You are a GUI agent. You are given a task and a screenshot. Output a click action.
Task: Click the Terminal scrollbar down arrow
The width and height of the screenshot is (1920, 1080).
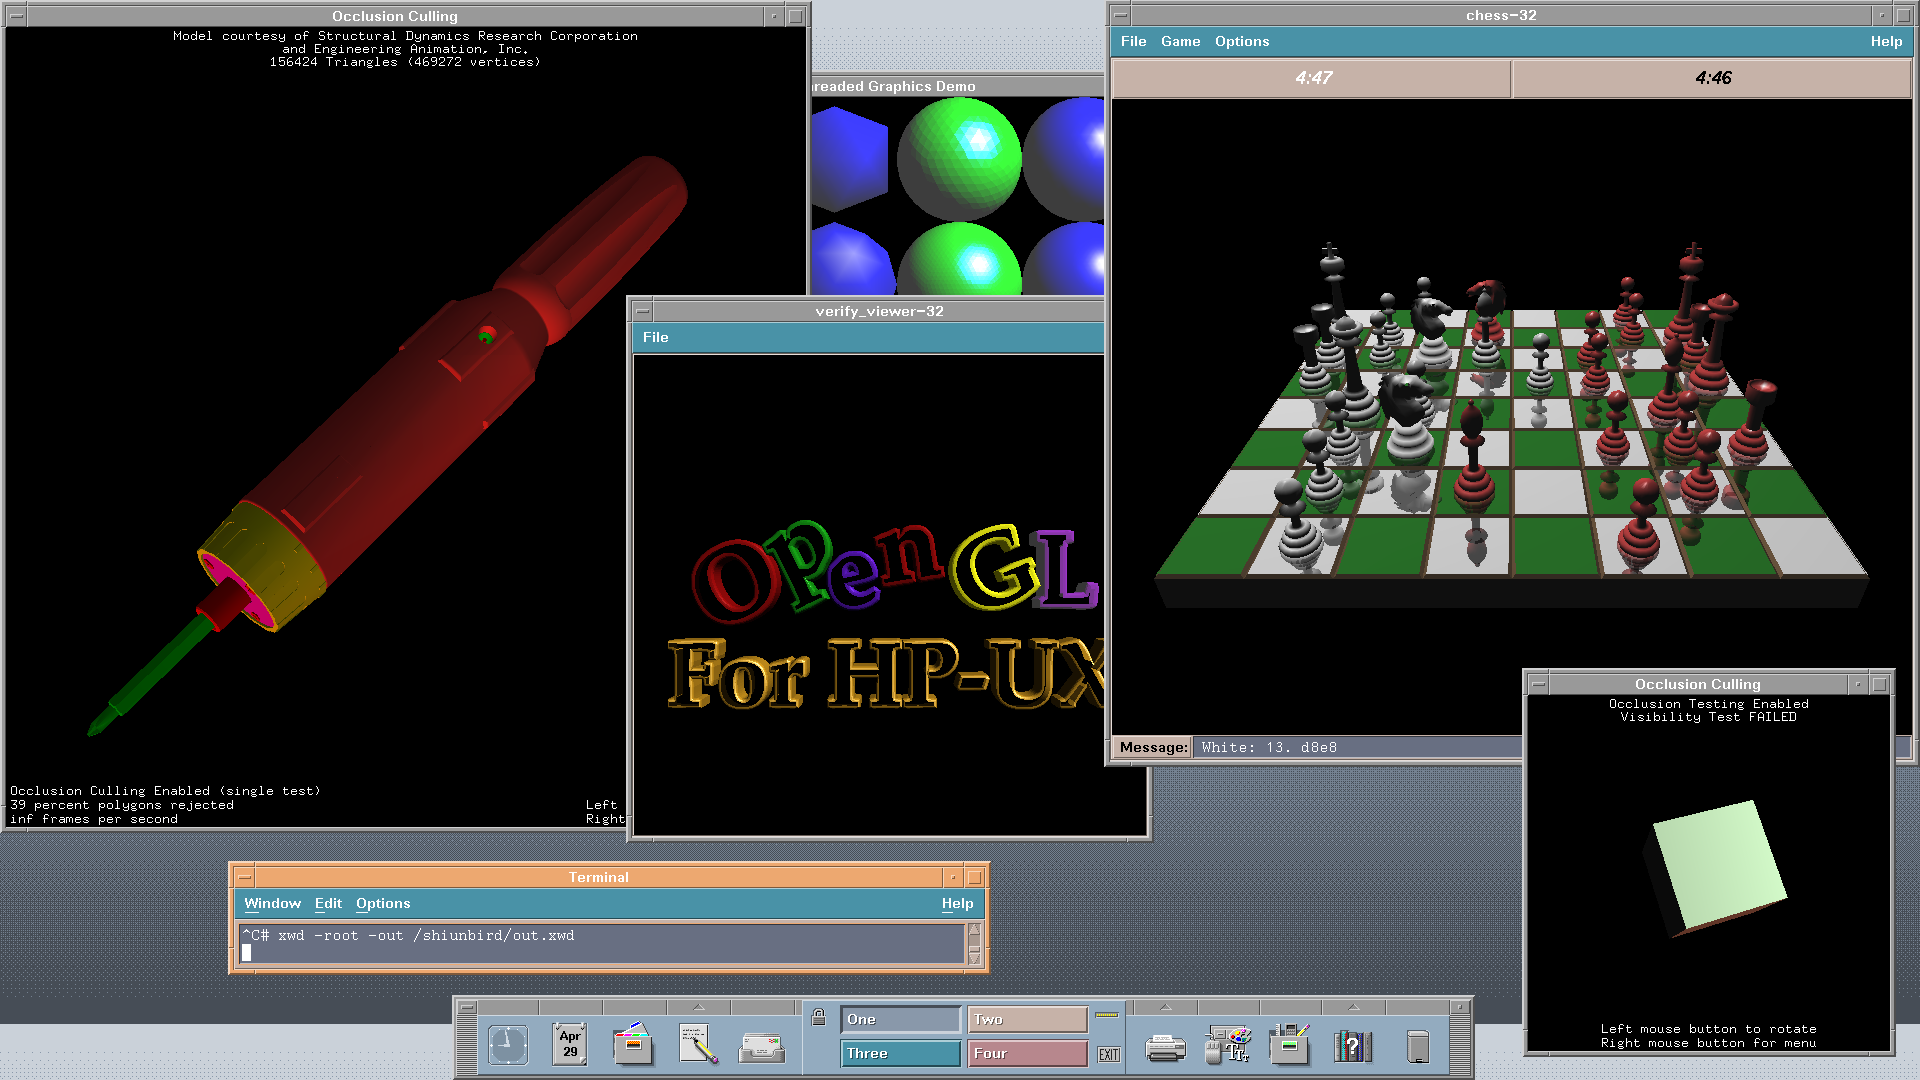[x=974, y=957]
